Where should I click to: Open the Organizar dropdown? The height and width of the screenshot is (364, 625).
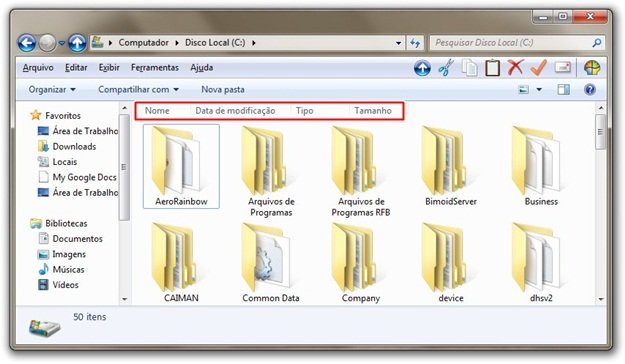[52, 89]
